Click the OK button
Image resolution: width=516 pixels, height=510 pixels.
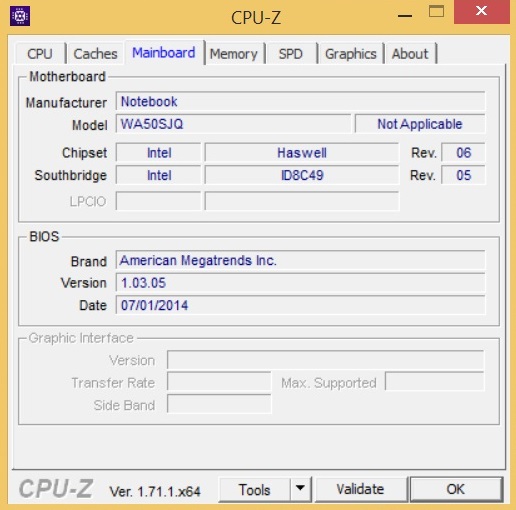click(456, 489)
